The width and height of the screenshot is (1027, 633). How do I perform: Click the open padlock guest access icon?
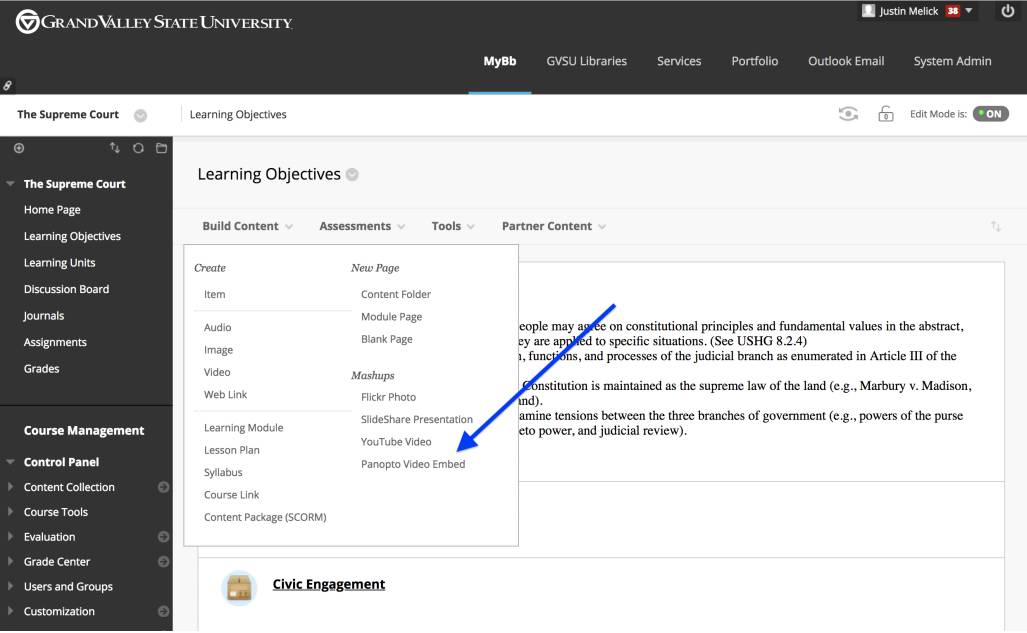coord(885,114)
